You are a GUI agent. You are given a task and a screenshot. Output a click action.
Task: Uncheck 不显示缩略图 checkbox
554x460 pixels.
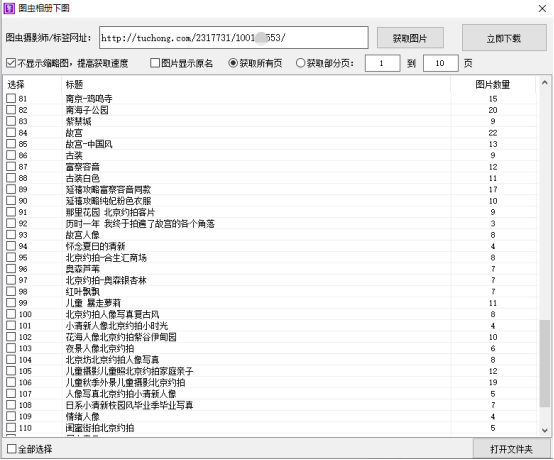coord(11,63)
